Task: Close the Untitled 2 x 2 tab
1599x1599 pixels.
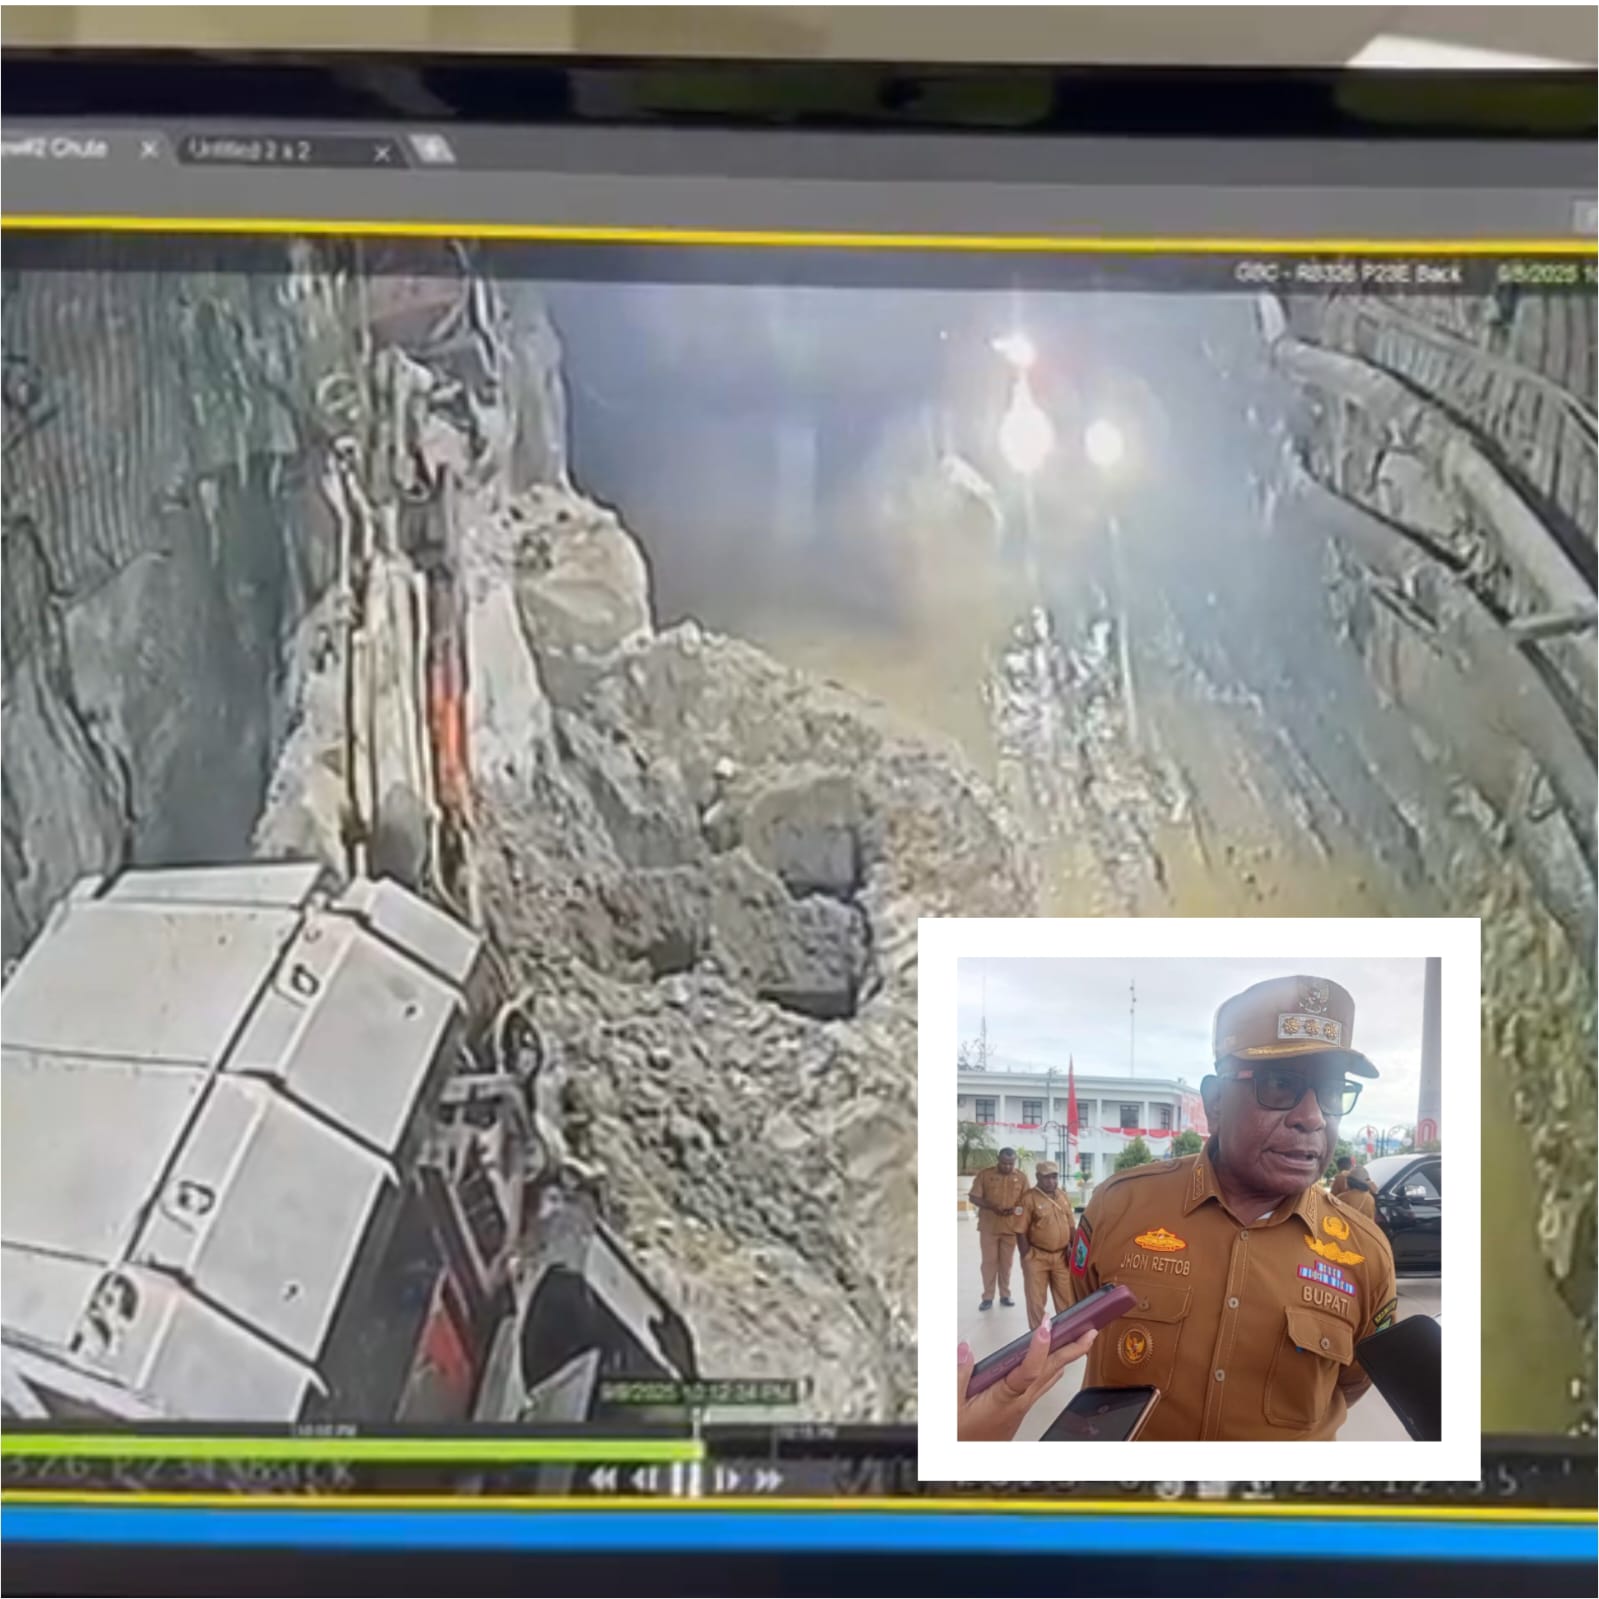Action: click(382, 153)
